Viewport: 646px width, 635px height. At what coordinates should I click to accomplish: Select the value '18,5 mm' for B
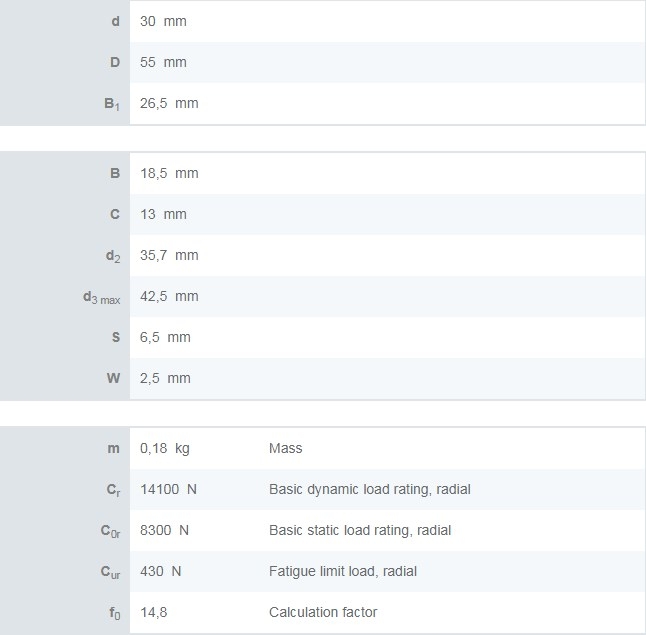coord(169,173)
